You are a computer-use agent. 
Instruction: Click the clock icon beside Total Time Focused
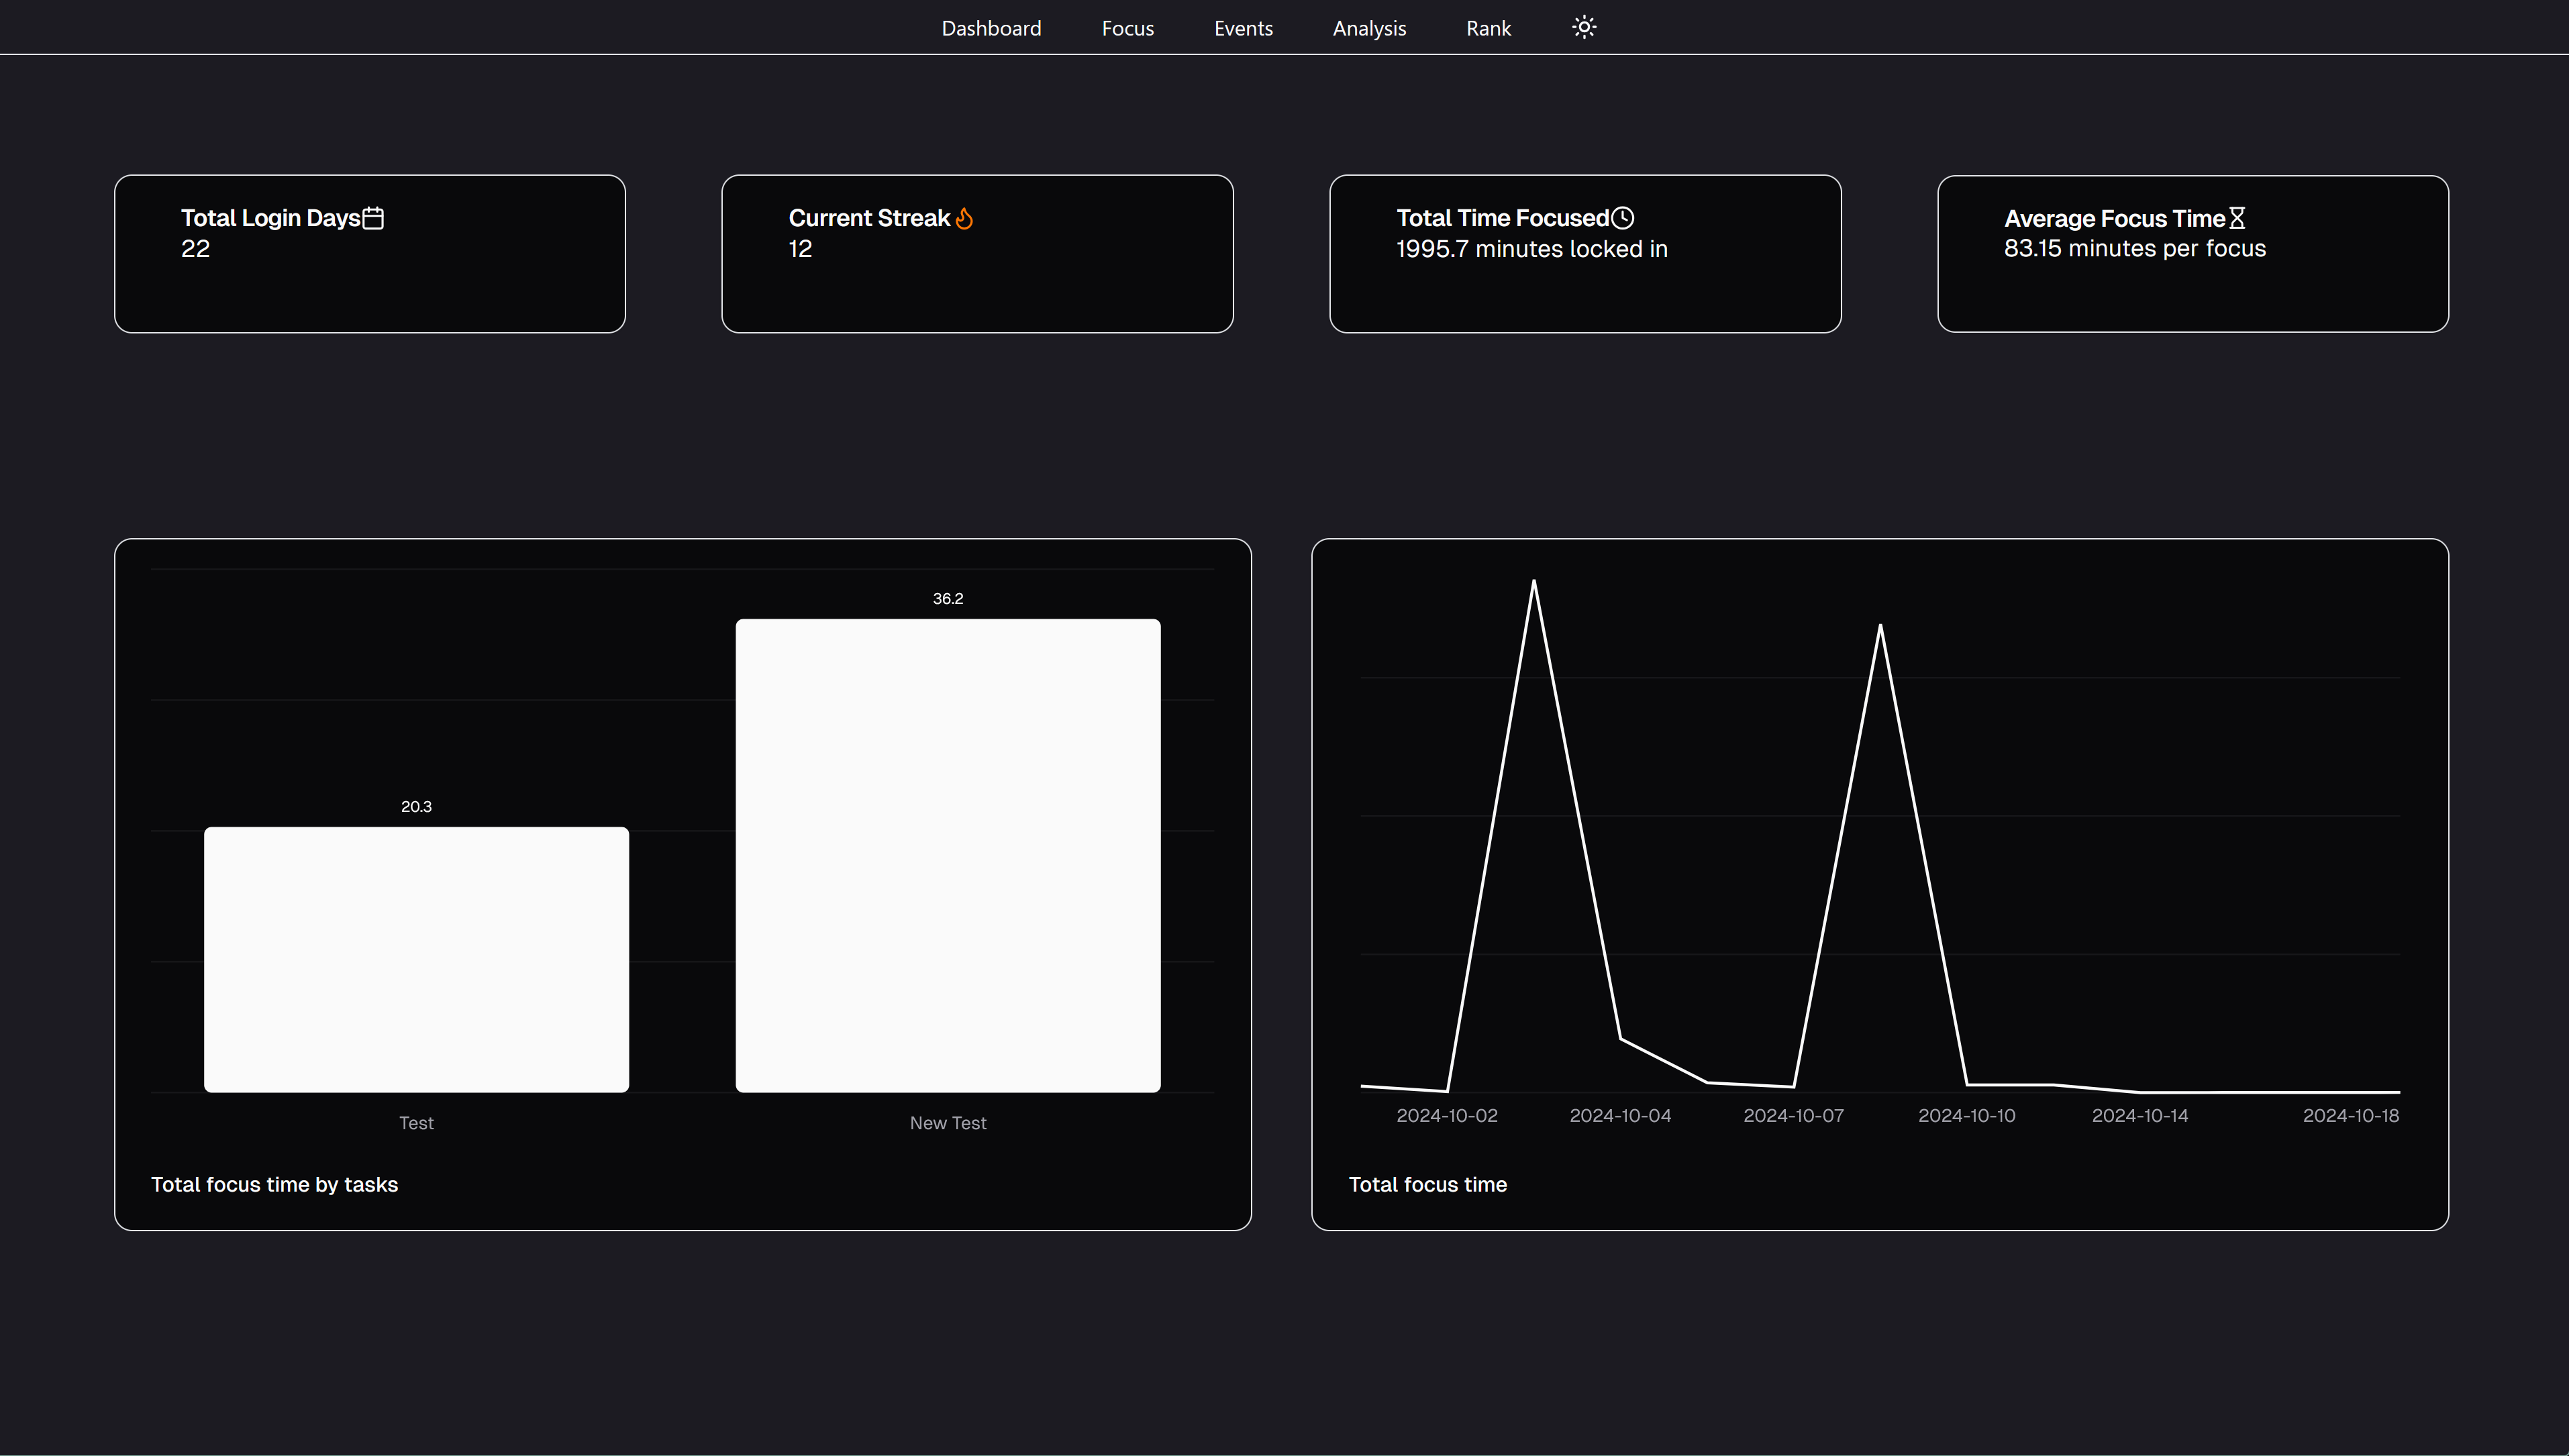click(1623, 218)
